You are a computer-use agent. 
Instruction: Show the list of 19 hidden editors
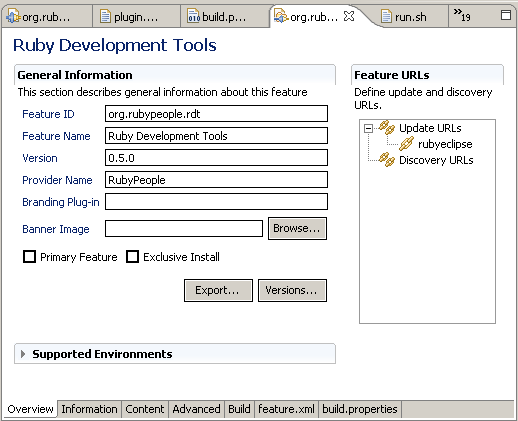[462, 15]
